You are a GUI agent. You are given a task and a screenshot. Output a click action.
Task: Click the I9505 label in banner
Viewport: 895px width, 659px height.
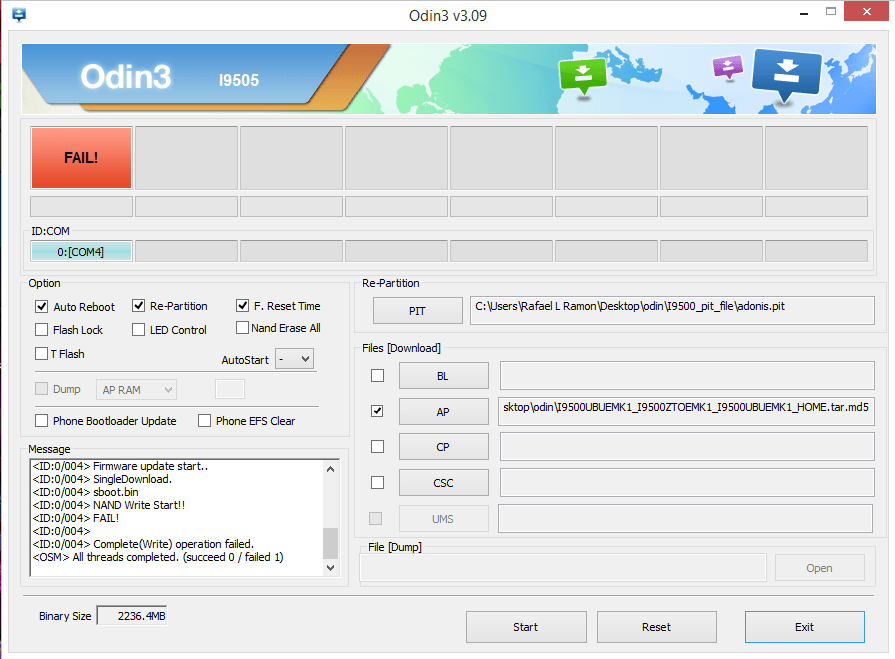point(239,80)
